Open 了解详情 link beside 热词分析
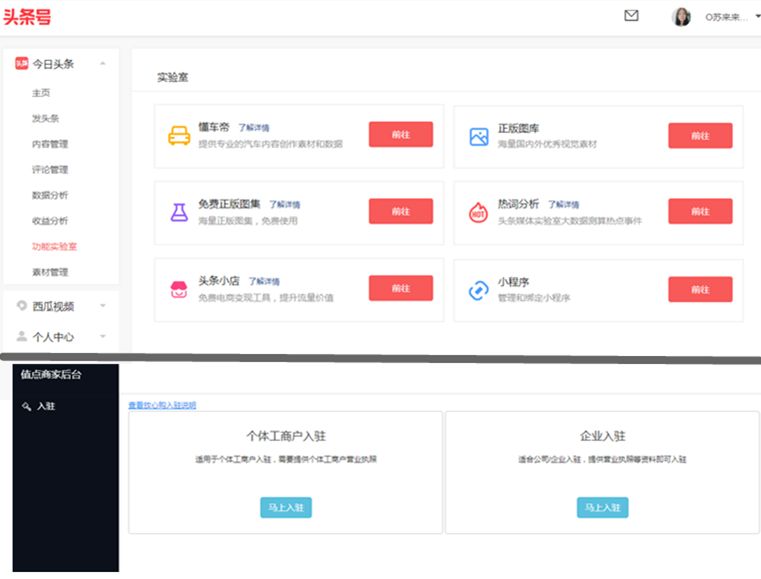This screenshot has height=579, width=761. coord(563,204)
